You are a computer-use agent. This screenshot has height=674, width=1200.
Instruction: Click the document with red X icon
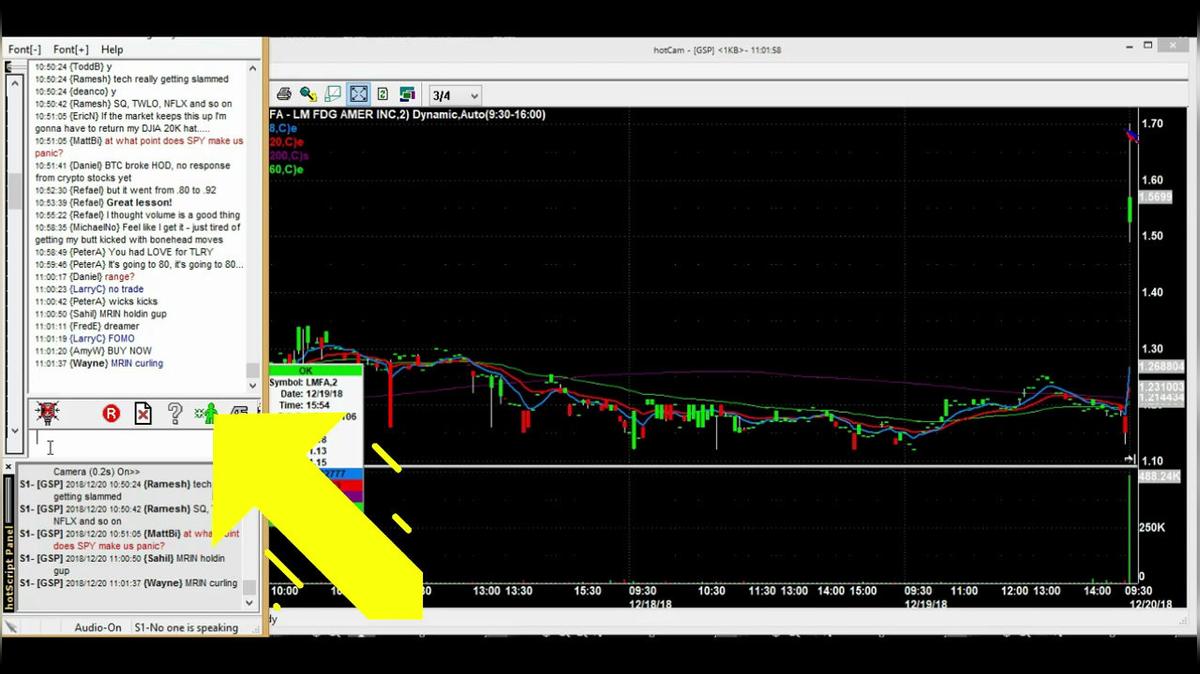point(143,413)
